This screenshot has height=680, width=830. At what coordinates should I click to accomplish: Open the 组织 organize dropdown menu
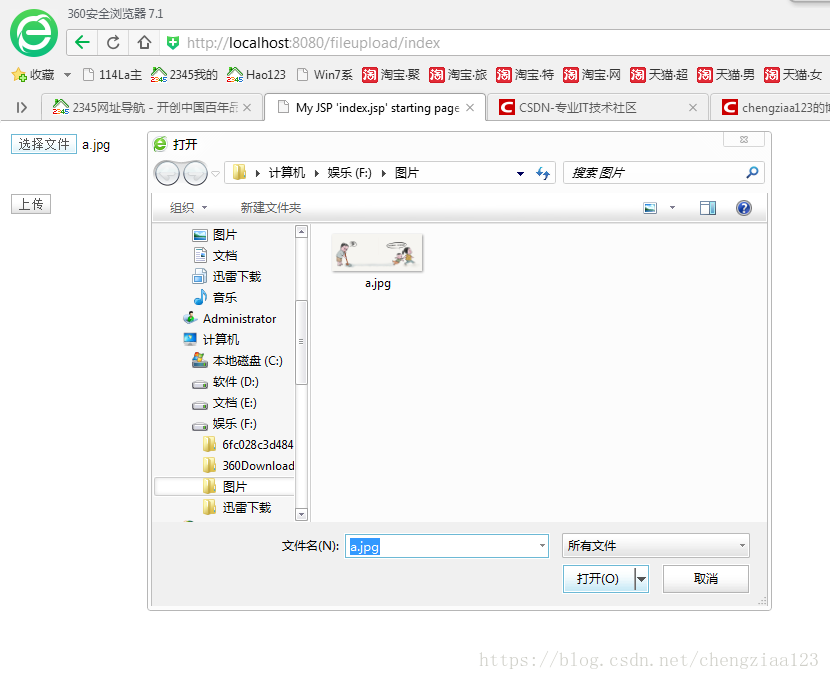(x=188, y=208)
